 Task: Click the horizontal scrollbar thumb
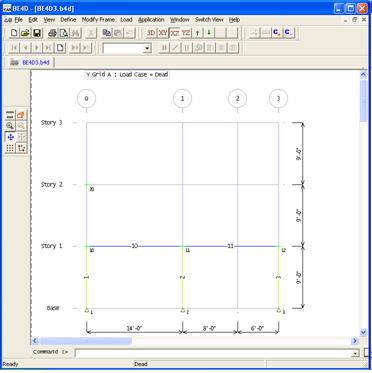pos(86,341)
